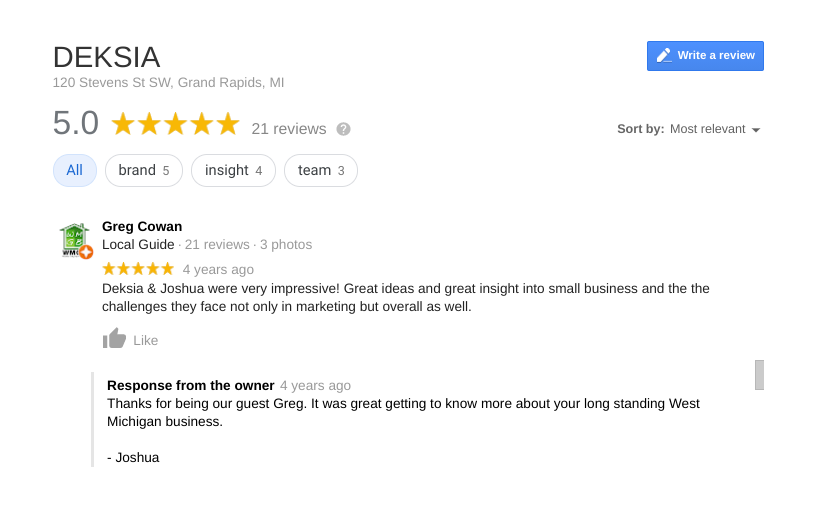Click the Like text label

pos(145,340)
